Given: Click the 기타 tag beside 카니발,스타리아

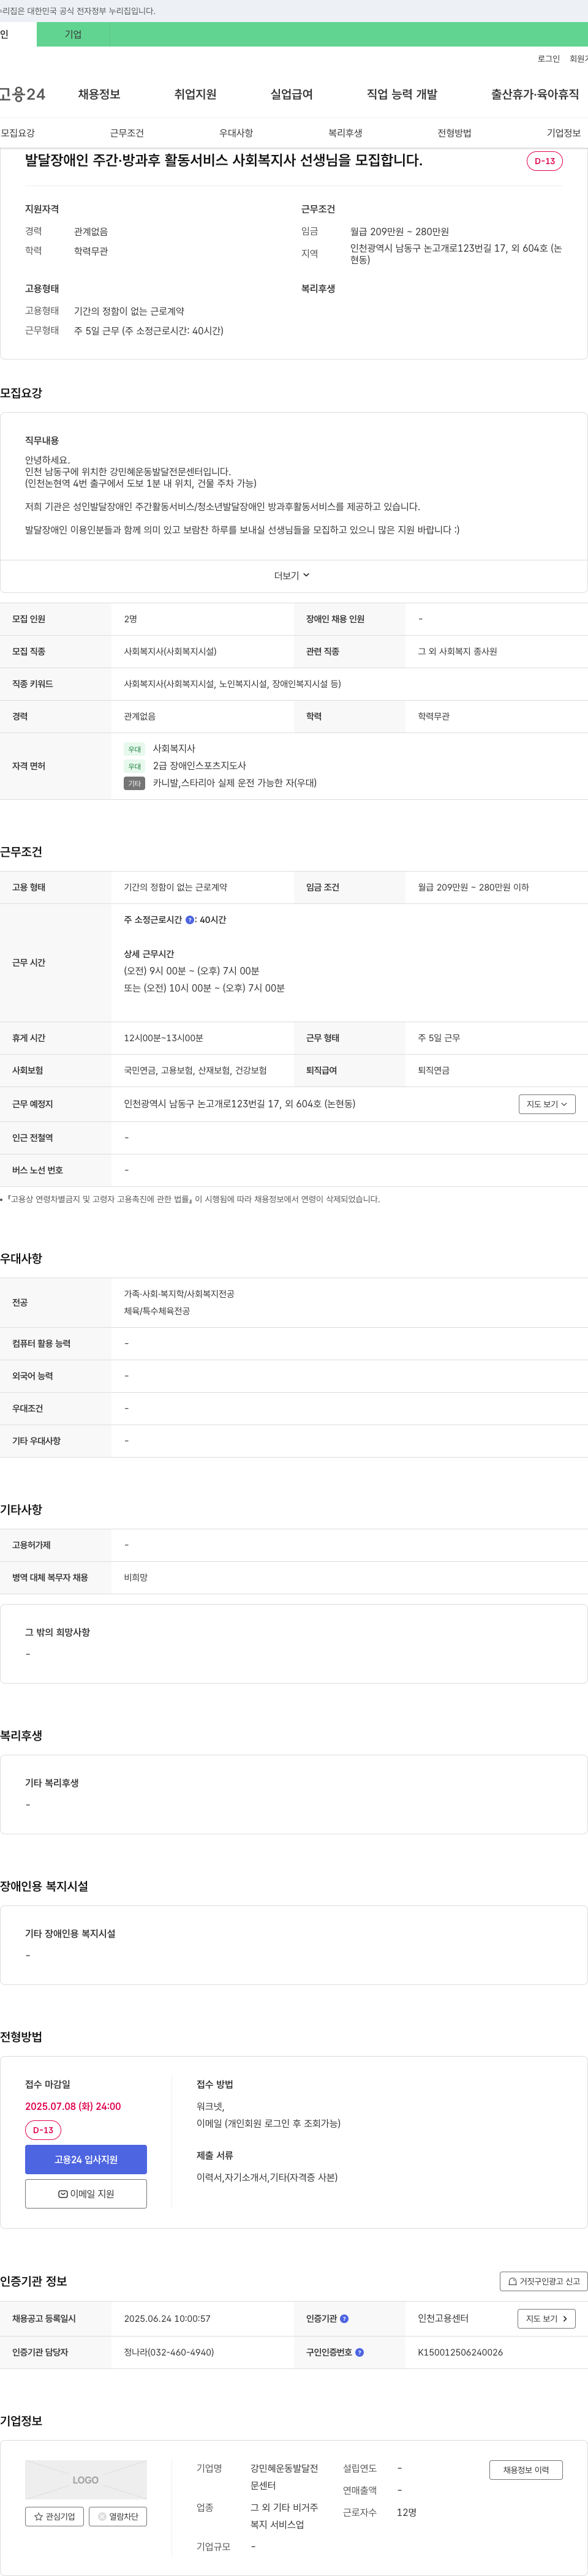Looking at the screenshot, I should point(134,783).
